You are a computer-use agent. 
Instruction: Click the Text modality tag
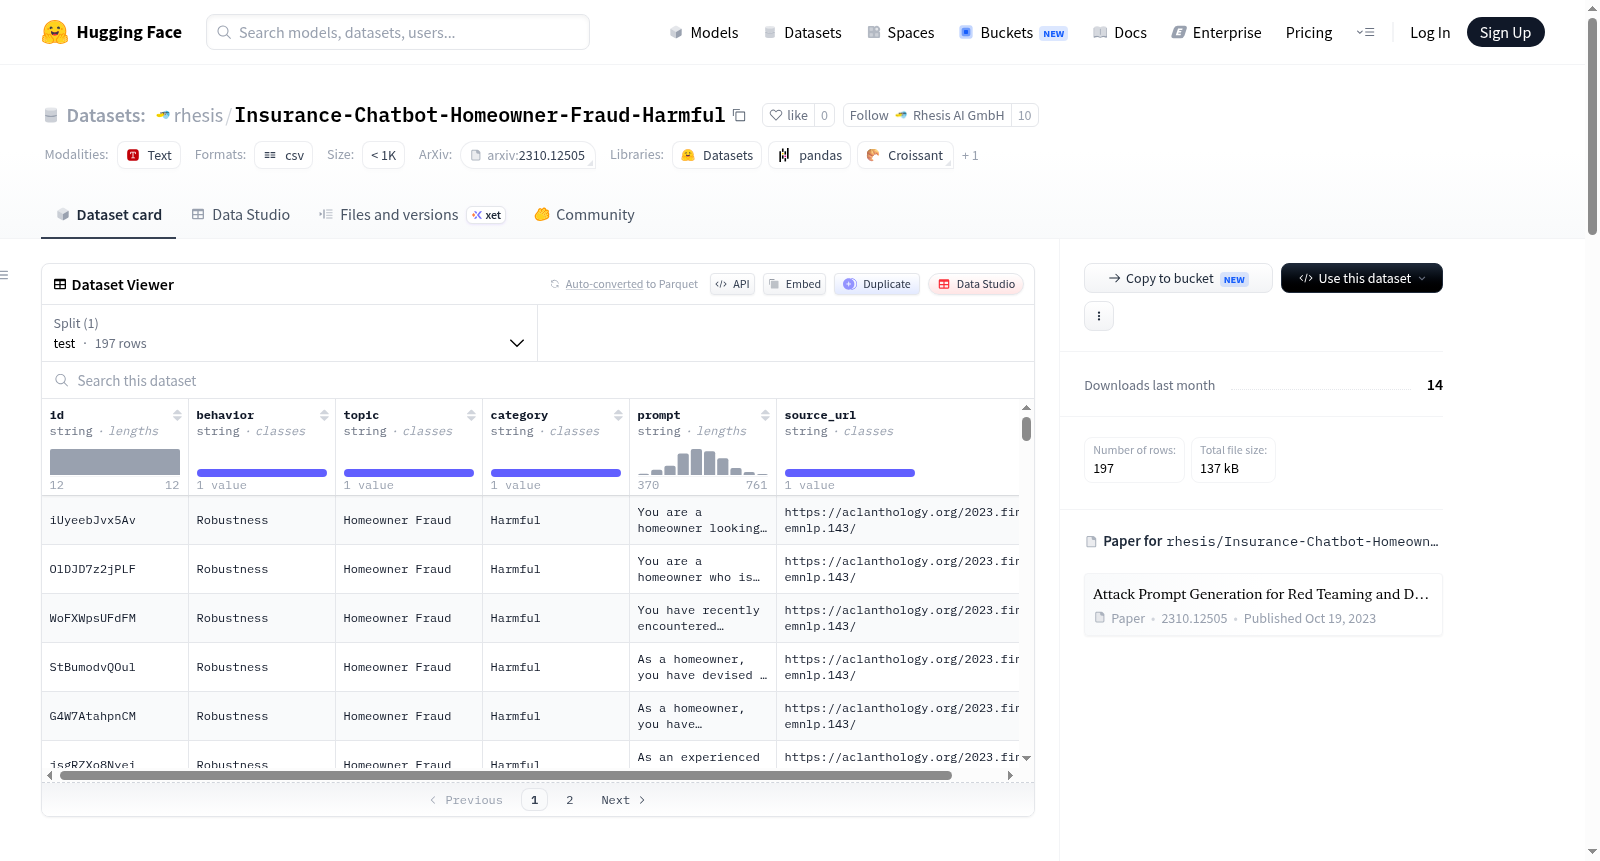click(149, 155)
